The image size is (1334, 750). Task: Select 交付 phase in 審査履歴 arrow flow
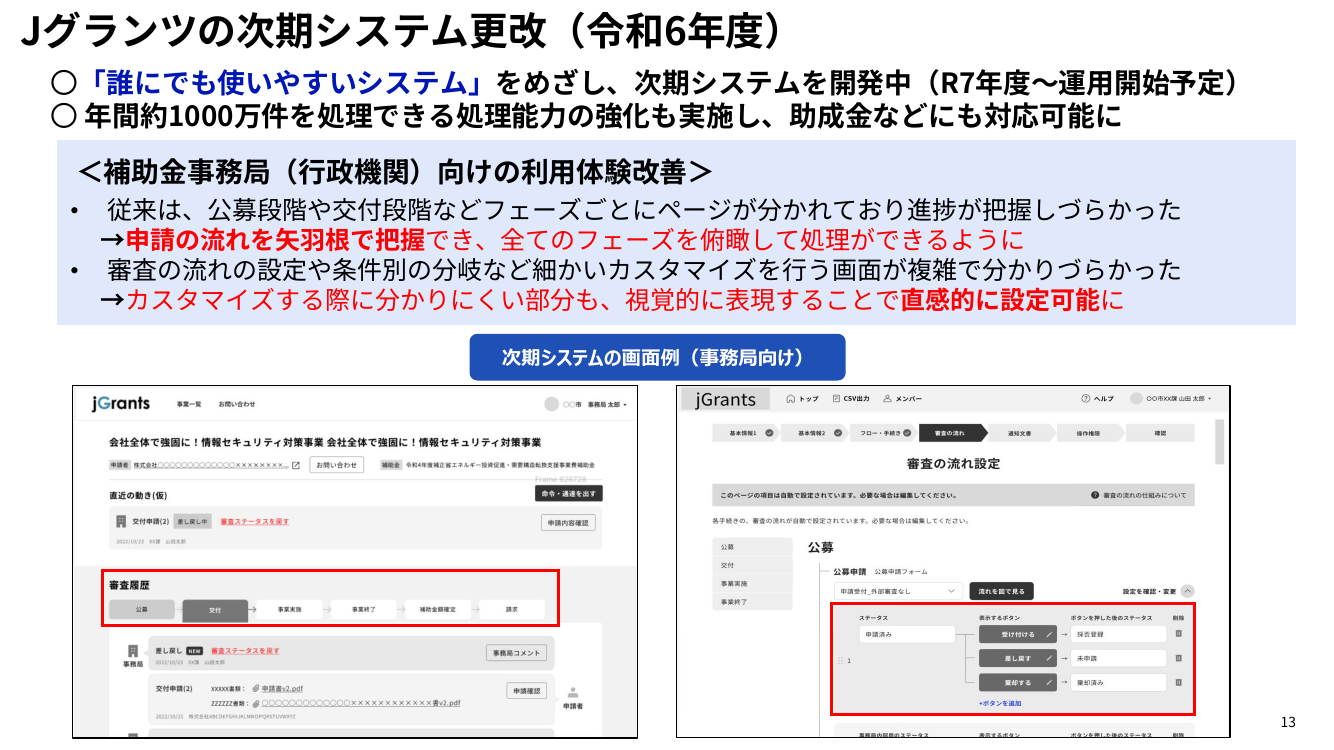click(215, 609)
